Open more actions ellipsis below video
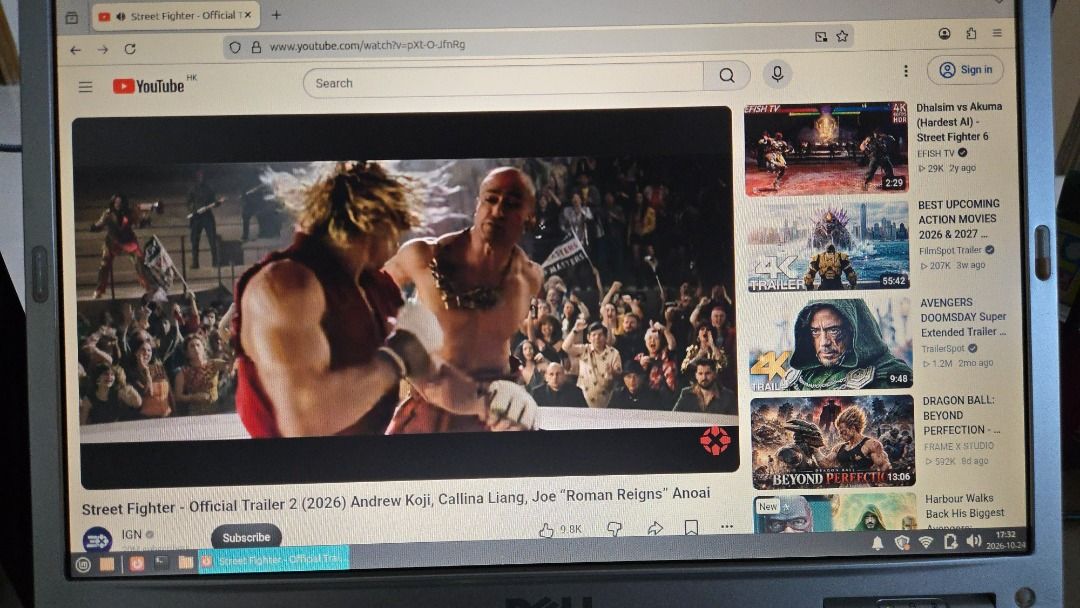Viewport: 1080px width, 608px height. click(x=727, y=526)
